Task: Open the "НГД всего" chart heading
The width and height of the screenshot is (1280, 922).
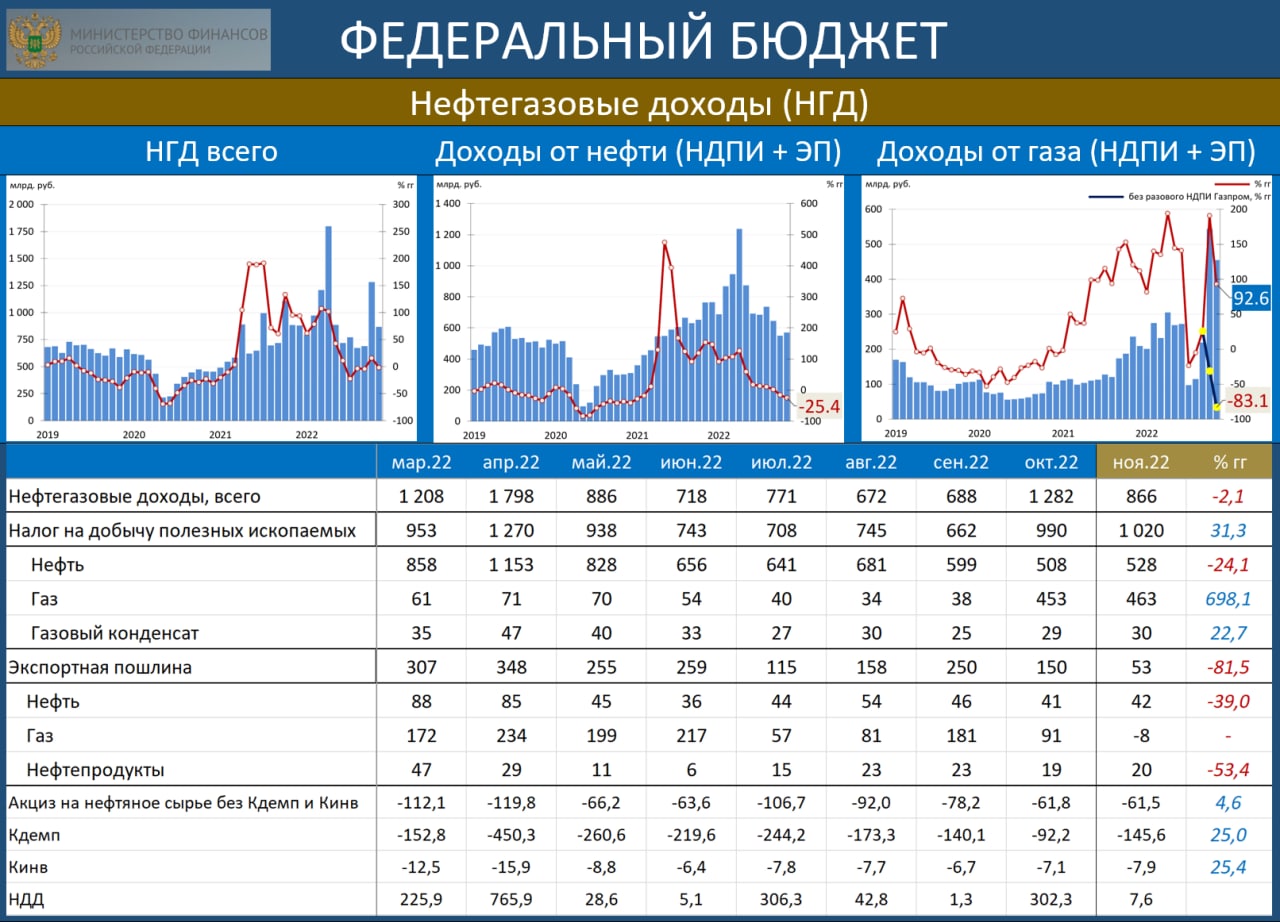Action: [x=211, y=152]
